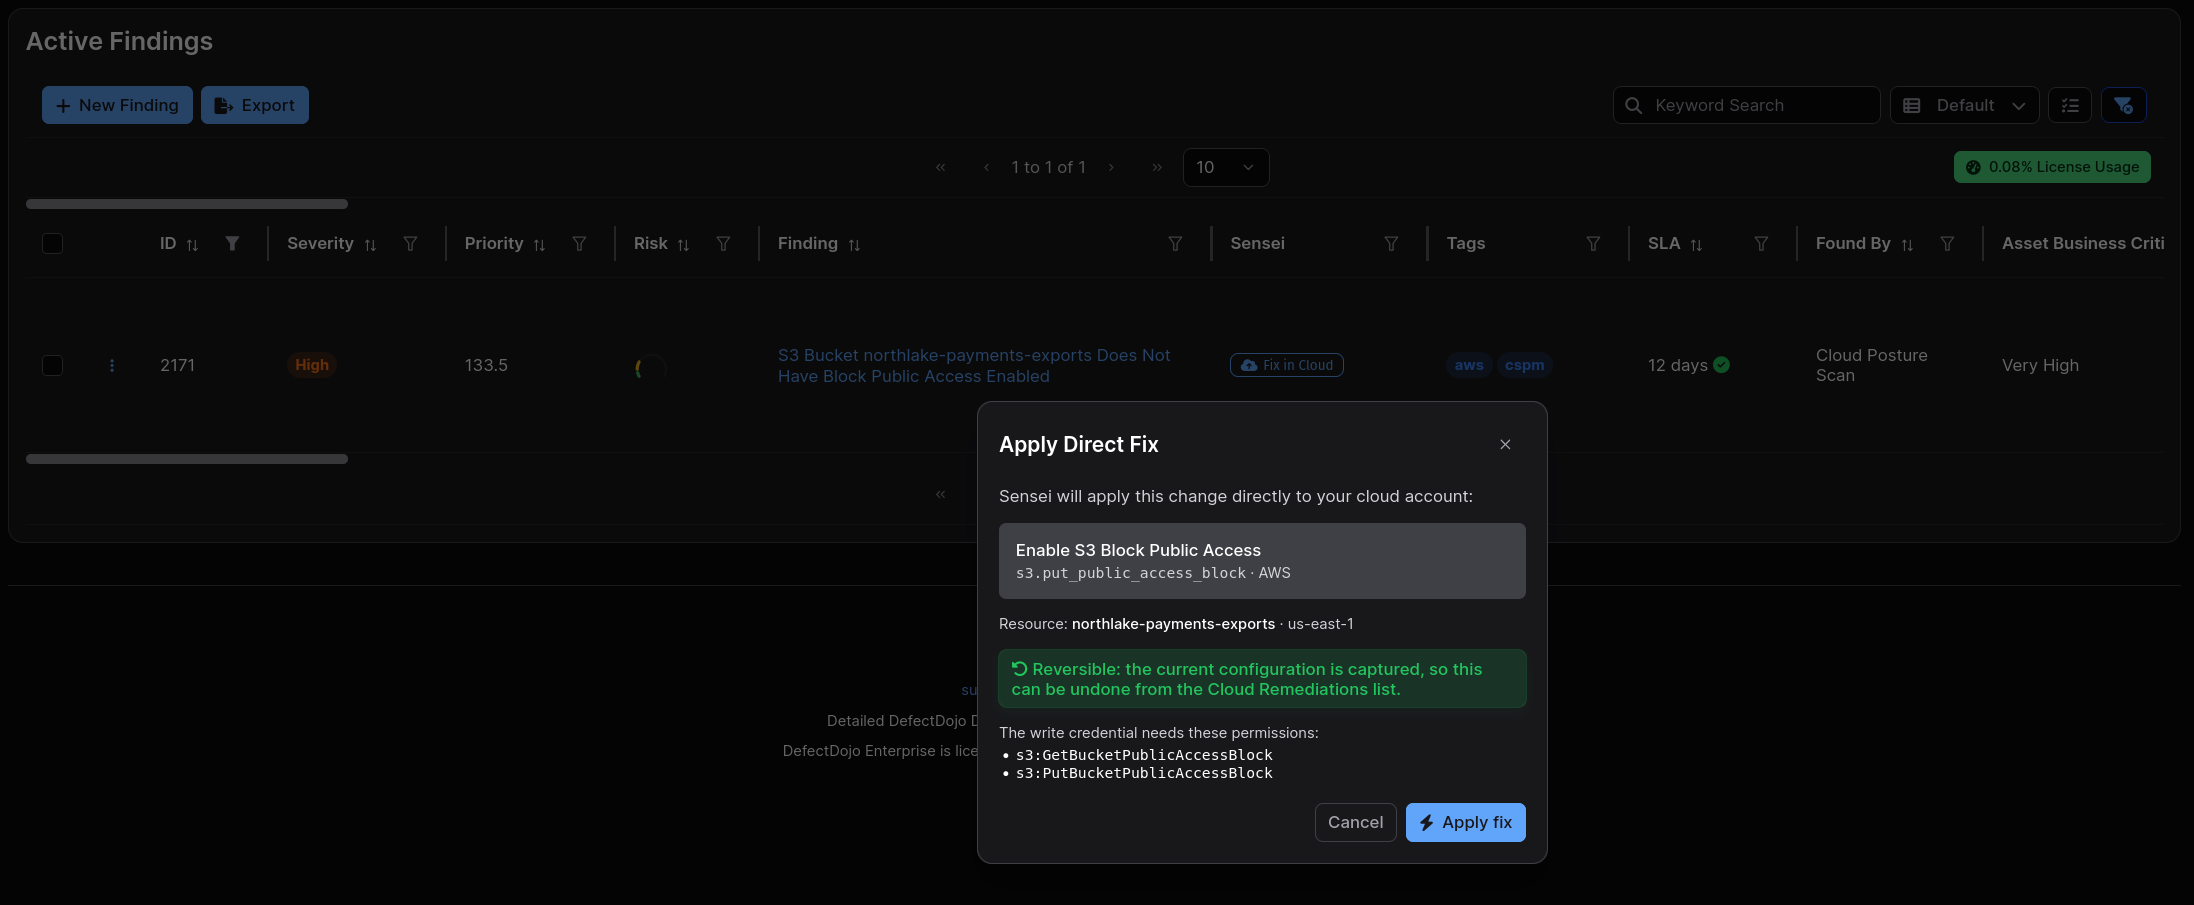Filter the Priority column
This screenshot has width=2194, height=905.
579,243
